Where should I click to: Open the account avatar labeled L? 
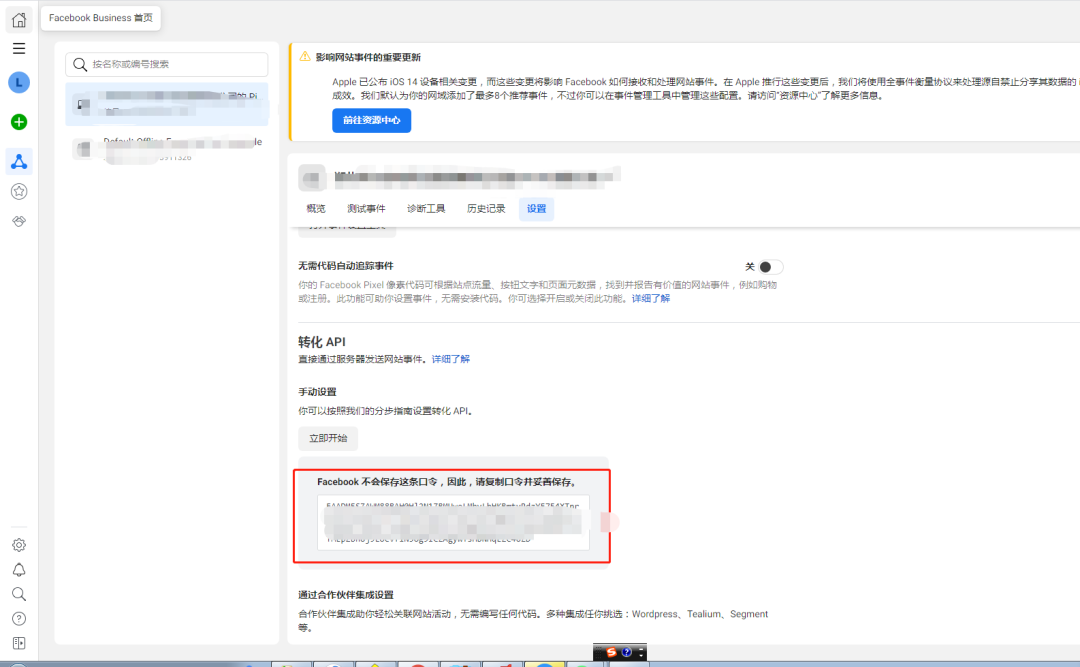coord(19,83)
